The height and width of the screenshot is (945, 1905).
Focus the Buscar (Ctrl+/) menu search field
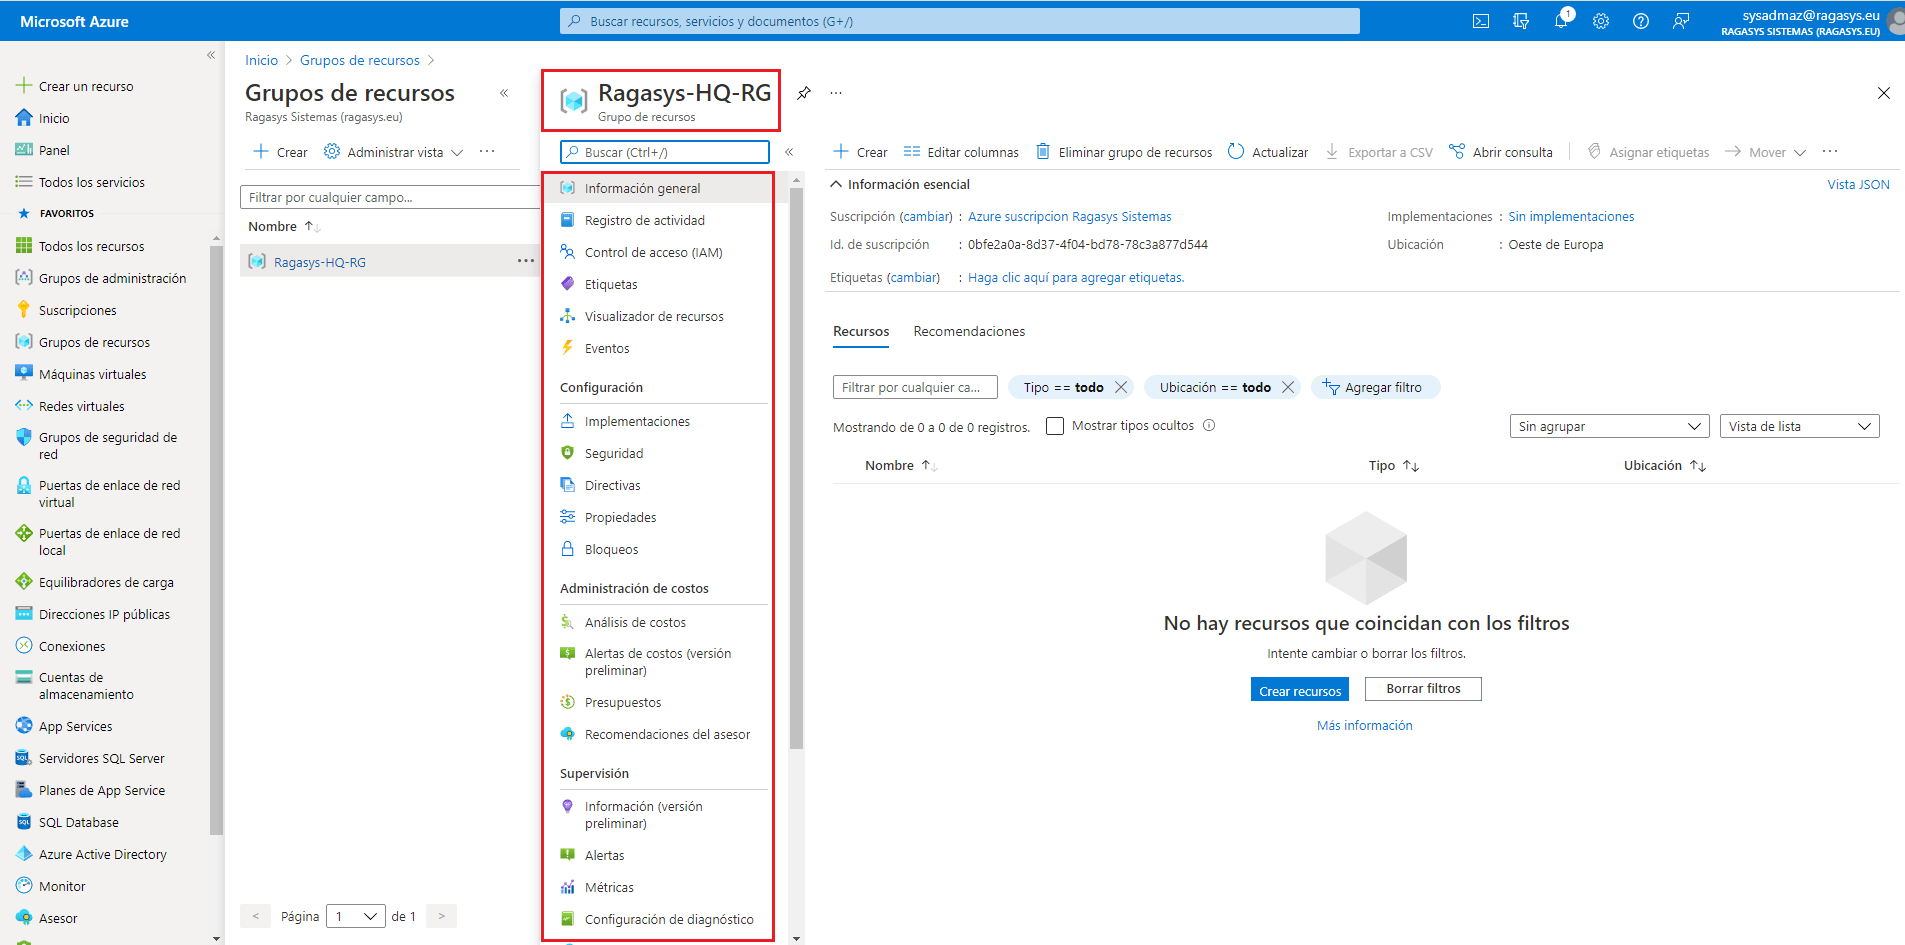[x=665, y=152]
